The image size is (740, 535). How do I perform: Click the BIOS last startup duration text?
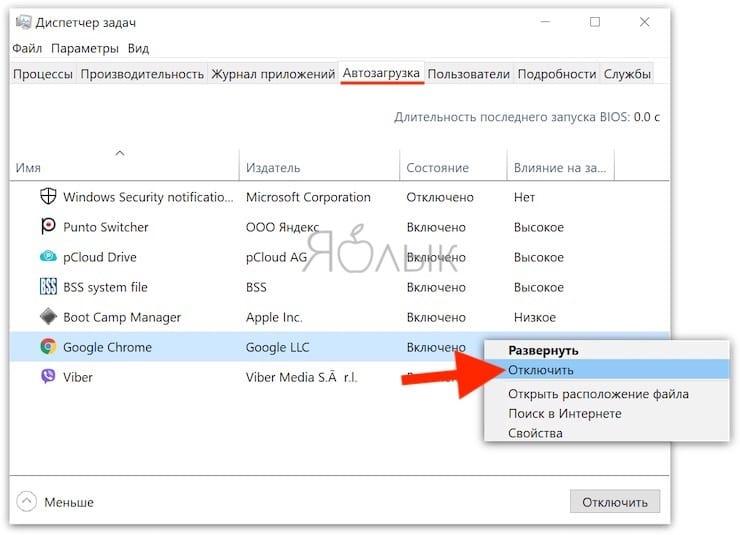[x=527, y=117]
